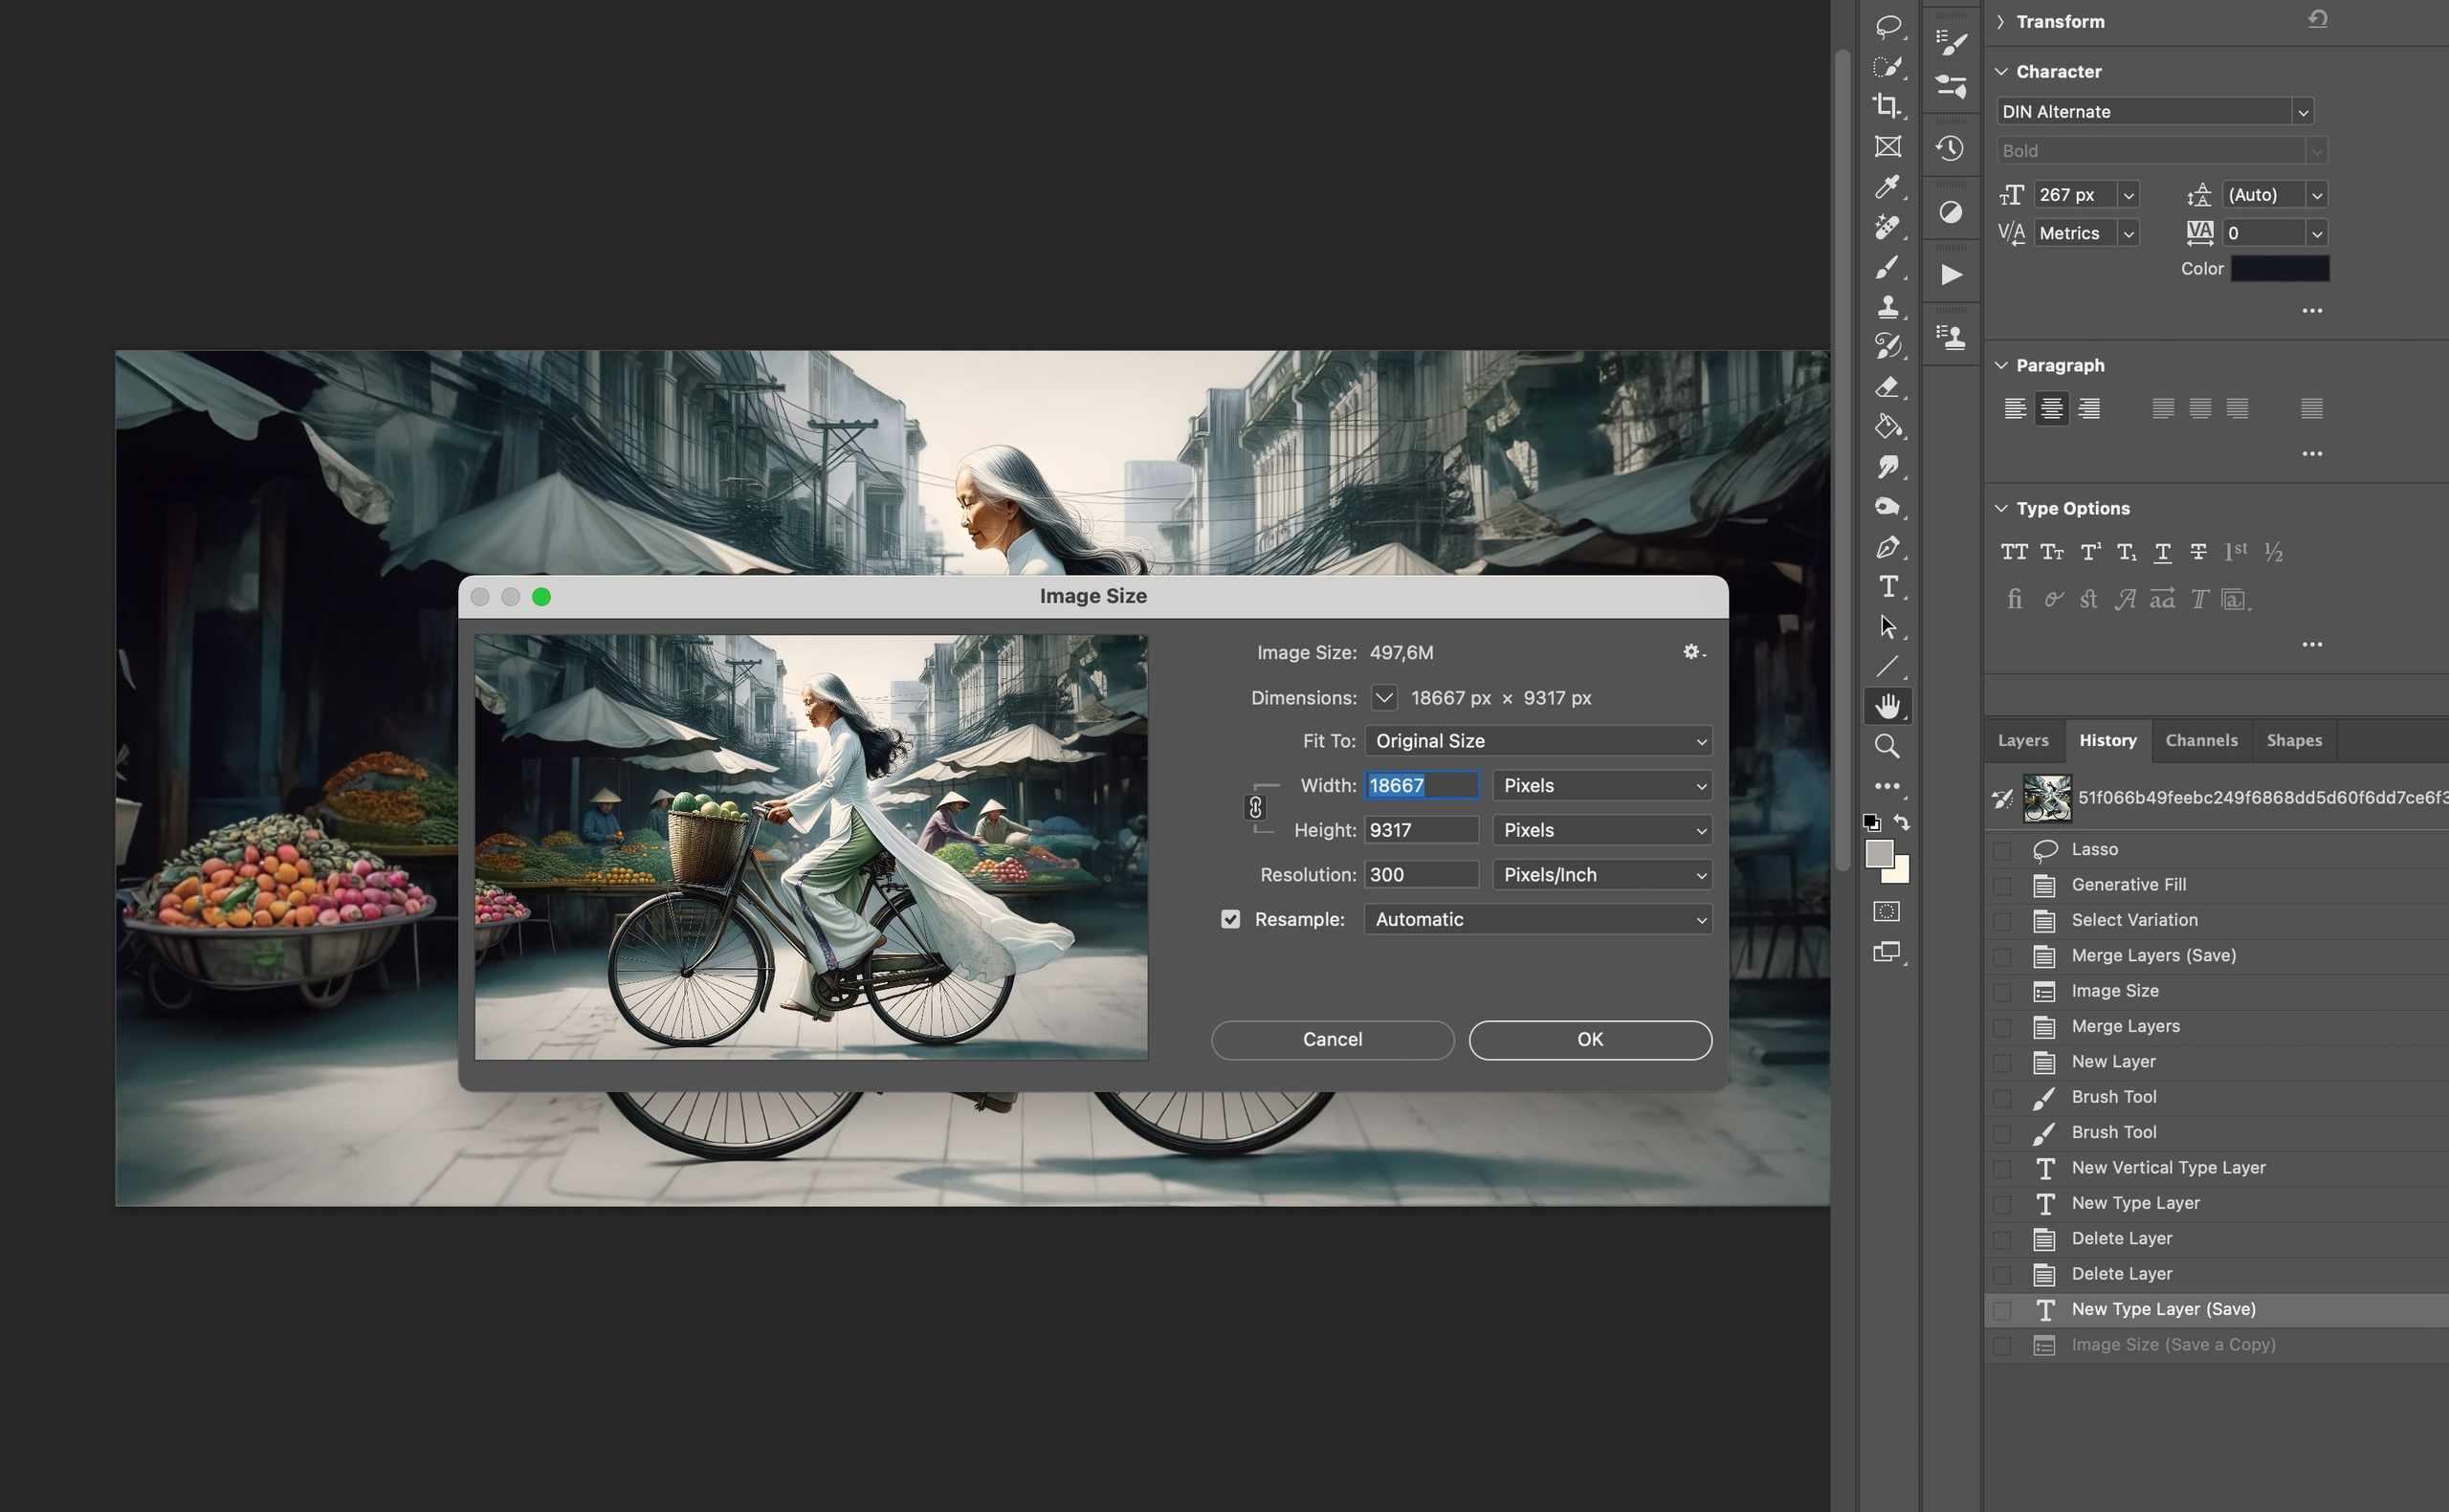Open the Fit To dropdown

coord(1537,741)
